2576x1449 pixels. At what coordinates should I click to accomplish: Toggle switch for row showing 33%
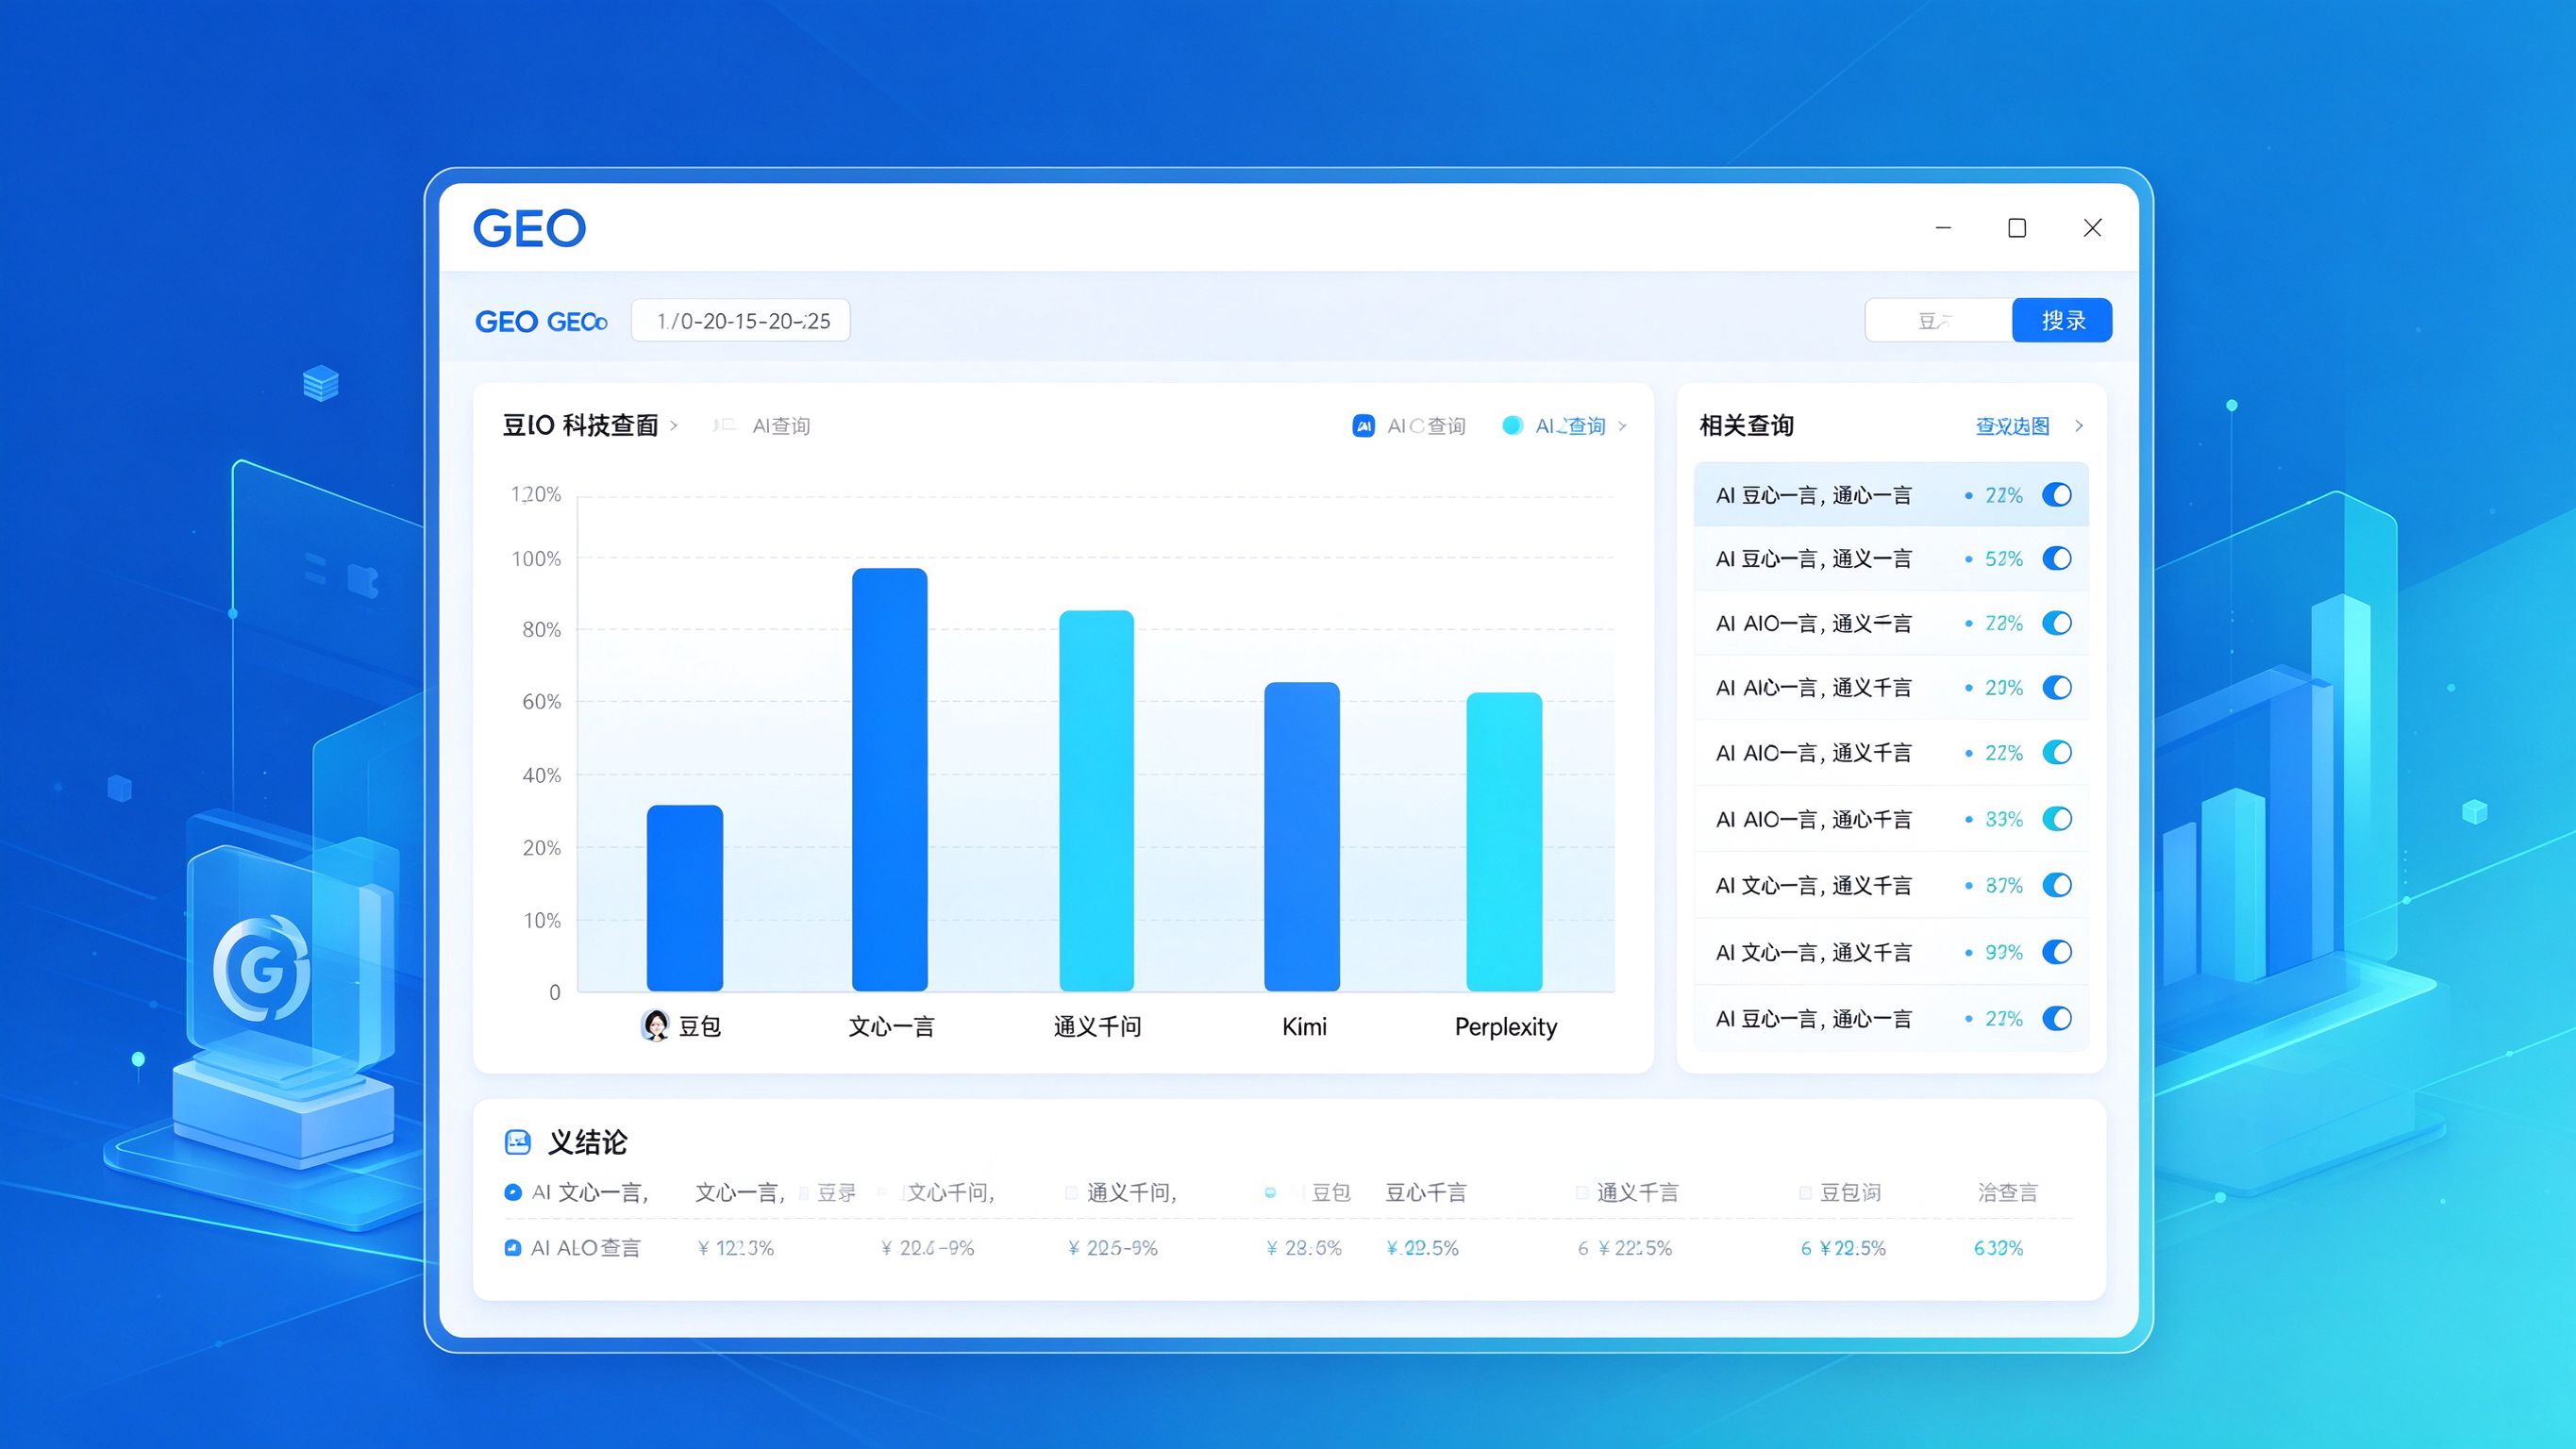pos(2057,819)
